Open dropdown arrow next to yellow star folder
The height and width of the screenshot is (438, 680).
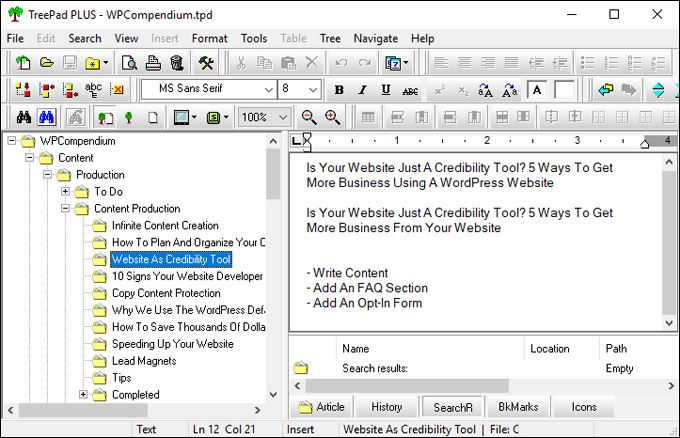105,63
